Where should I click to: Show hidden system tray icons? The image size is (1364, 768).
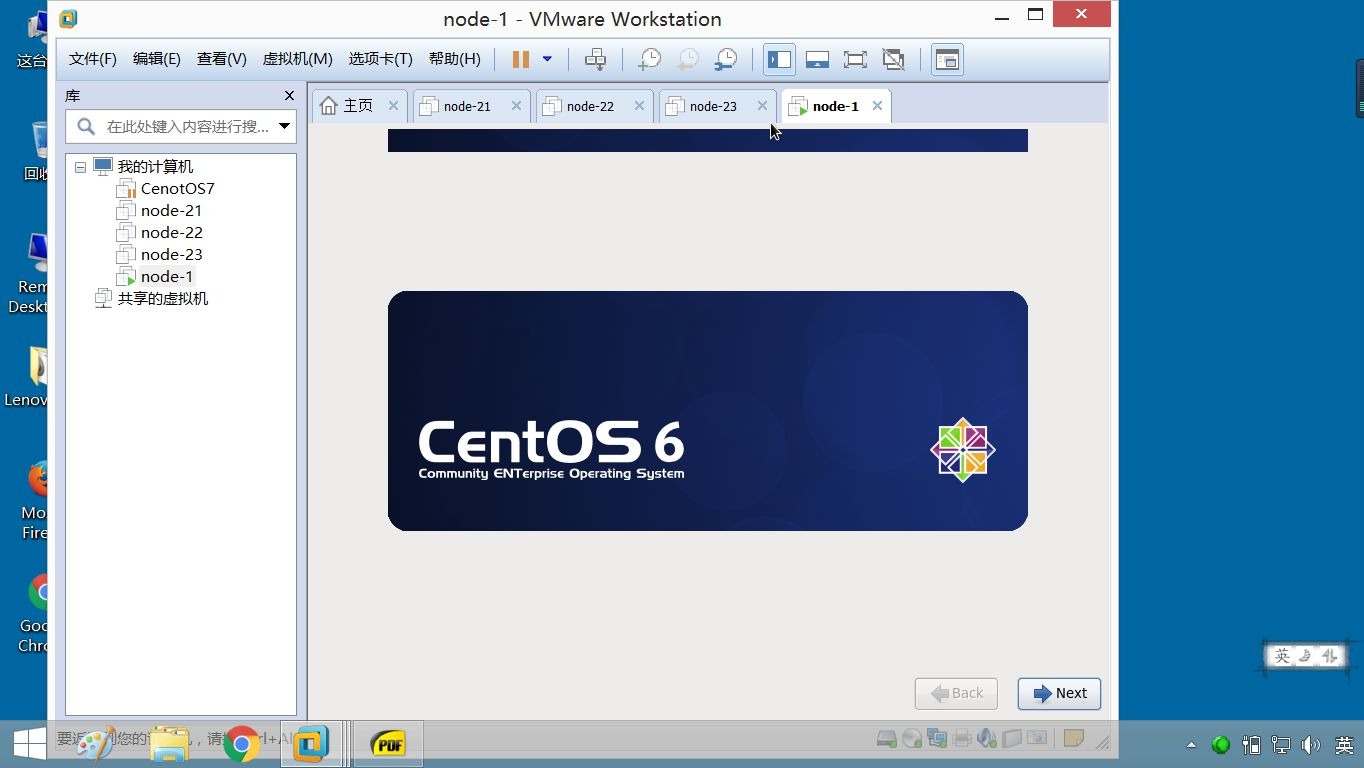click(1191, 745)
